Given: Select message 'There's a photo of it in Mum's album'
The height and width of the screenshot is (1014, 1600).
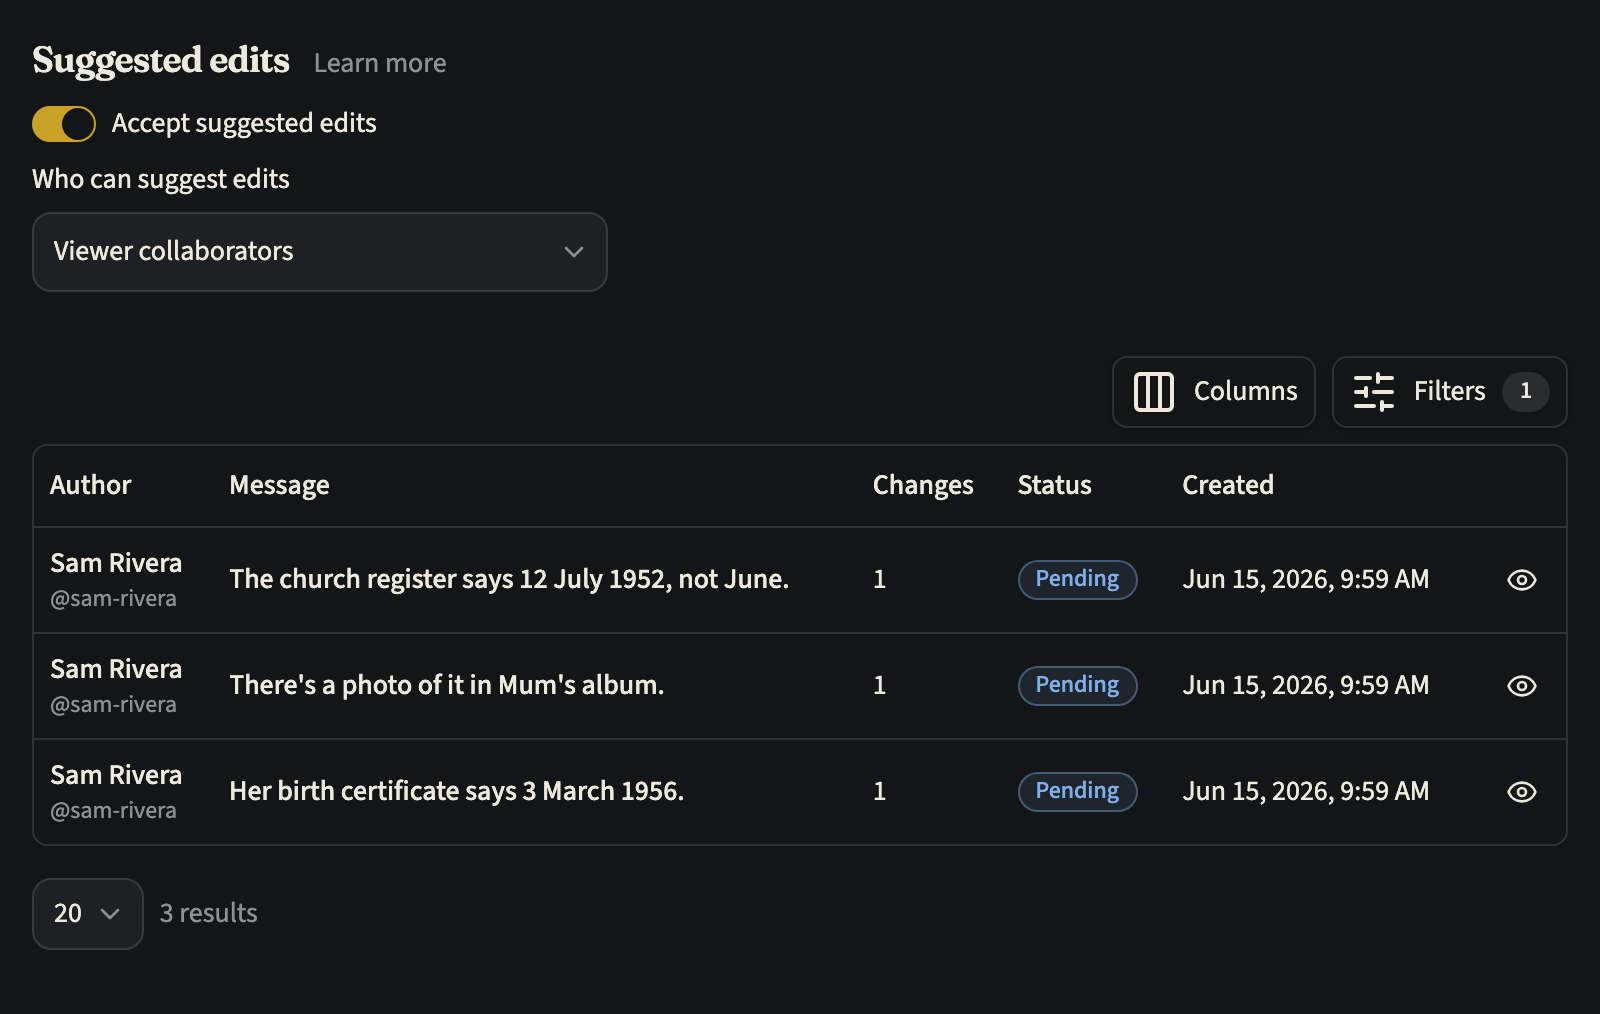Looking at the screenshot, I should pyautogui.click(x=447, y=685).
